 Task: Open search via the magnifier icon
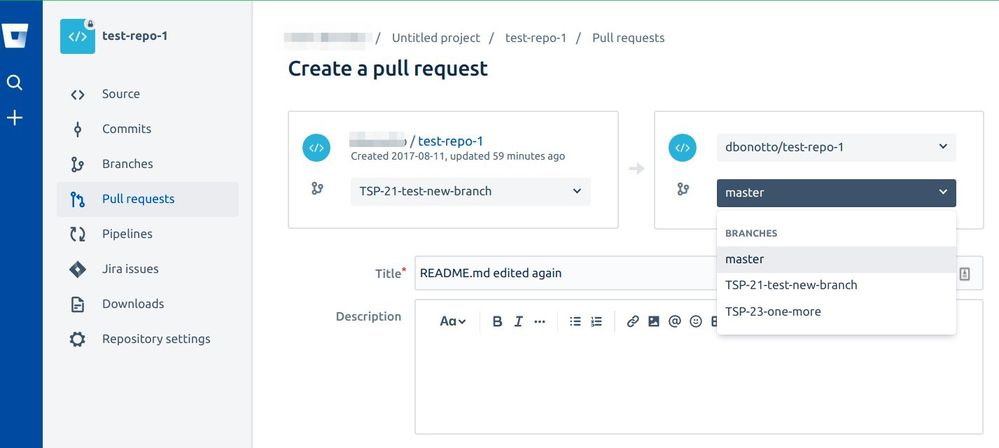click(14, 82)
